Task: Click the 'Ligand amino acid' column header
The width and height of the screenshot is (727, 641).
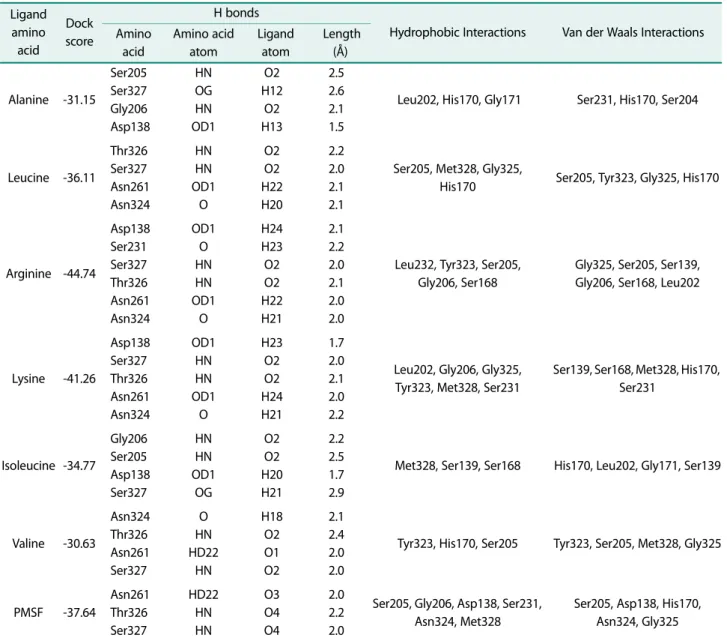Action: click(x=28, y=32)
